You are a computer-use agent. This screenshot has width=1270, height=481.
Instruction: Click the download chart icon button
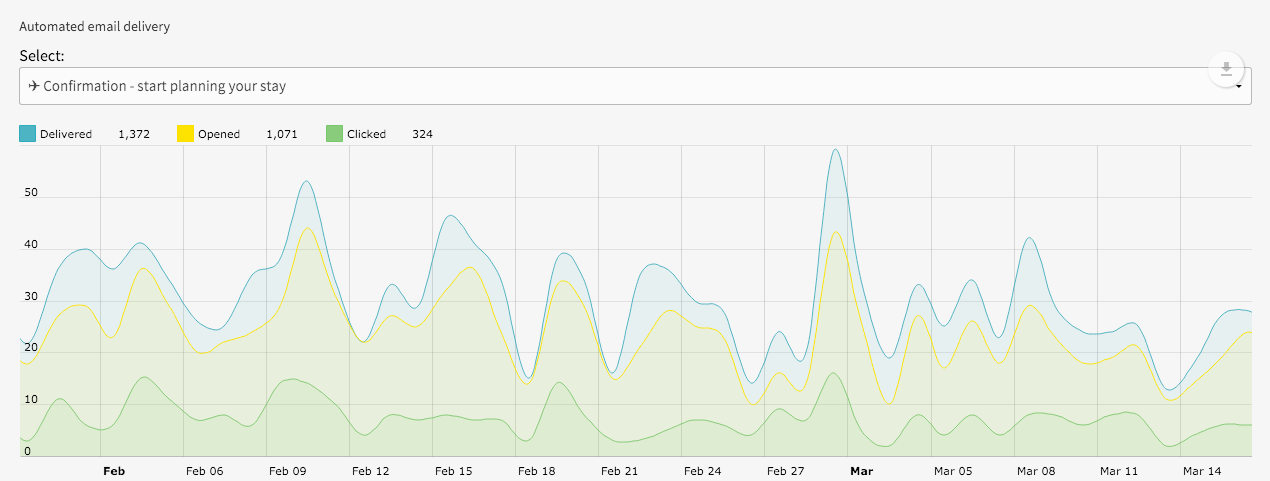[1226, 69]
